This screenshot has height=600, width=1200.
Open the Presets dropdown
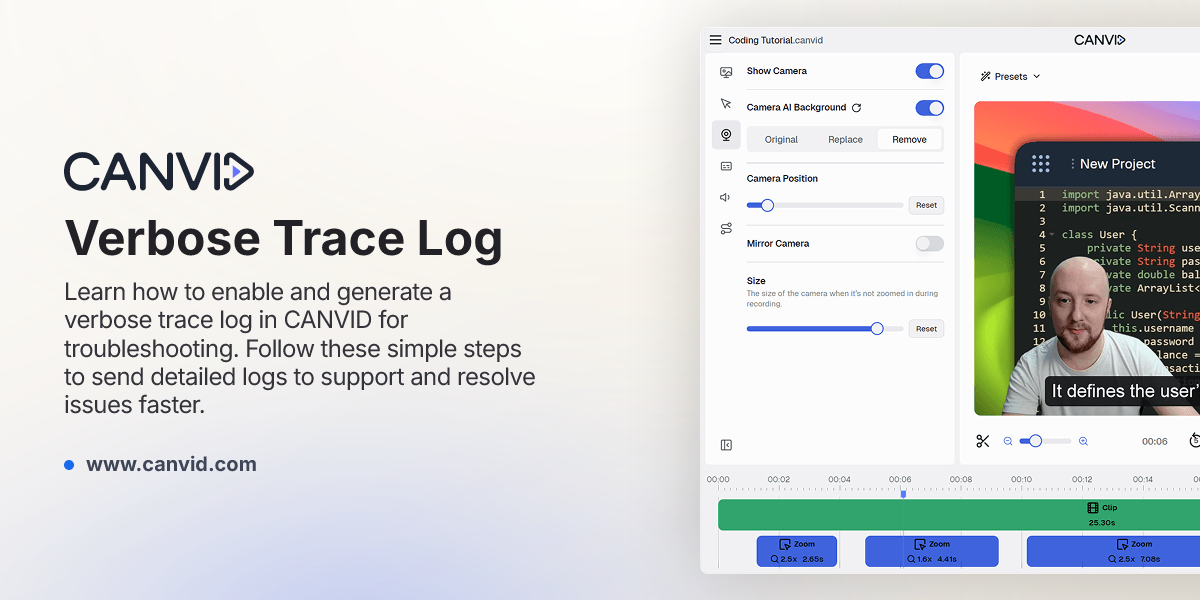[x=1010, y=76]
